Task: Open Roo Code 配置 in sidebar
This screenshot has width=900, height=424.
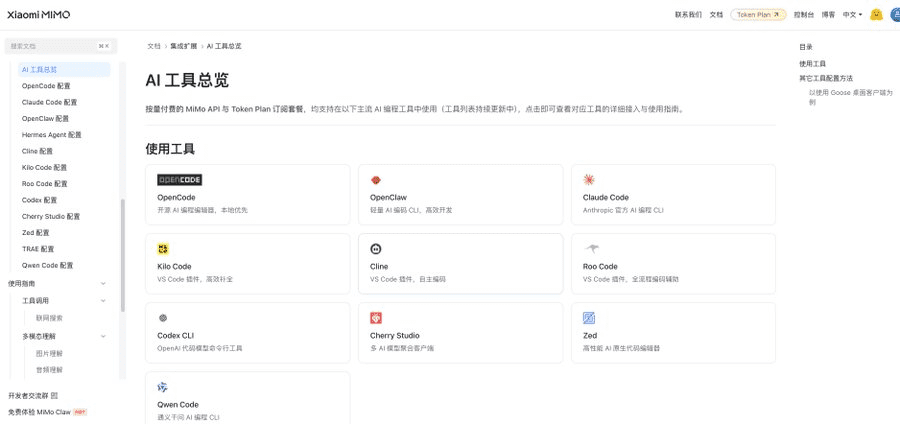Action: point(45,184)
